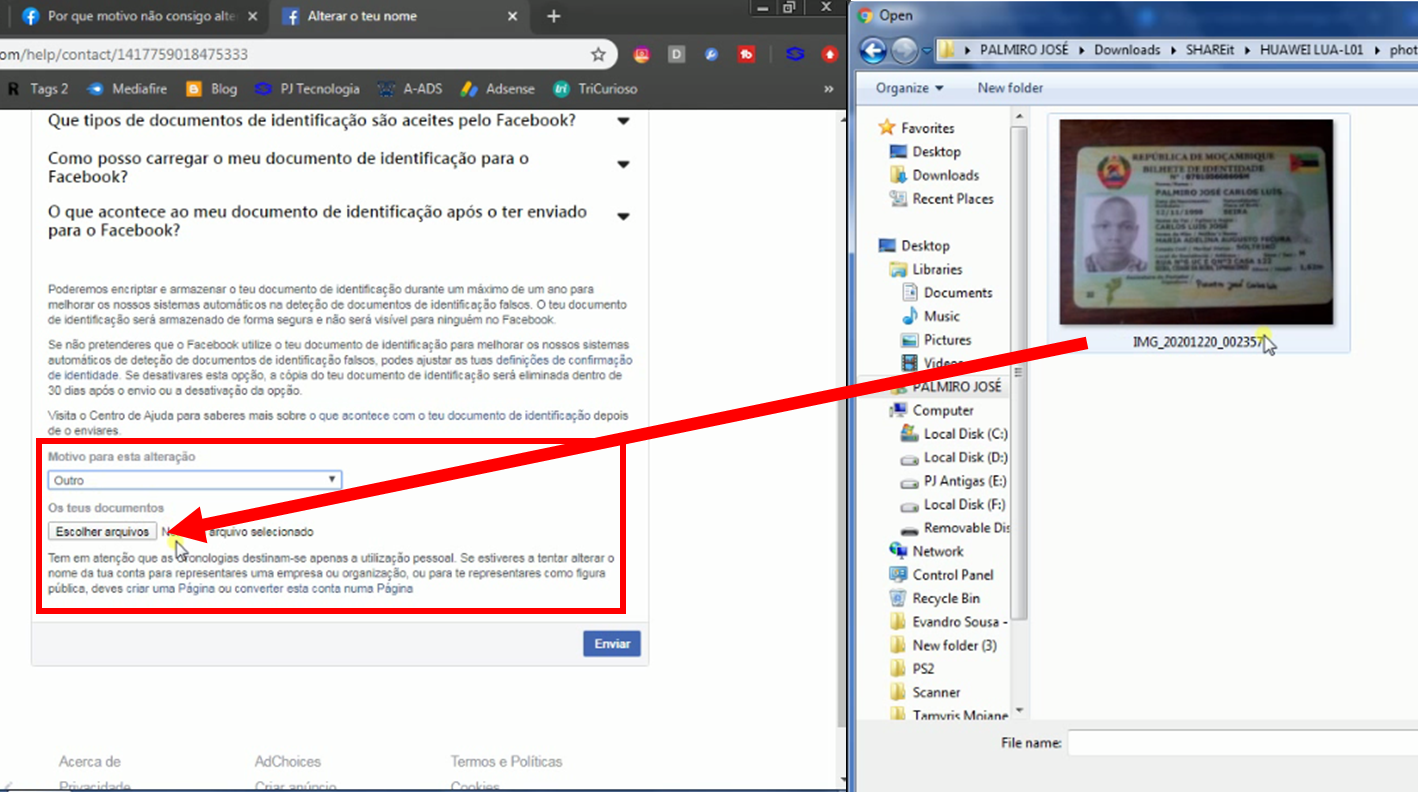Select Local Disk (C:) in navigation pane
This screenshot has width=1418, height=792.
(x=965, y=434)
